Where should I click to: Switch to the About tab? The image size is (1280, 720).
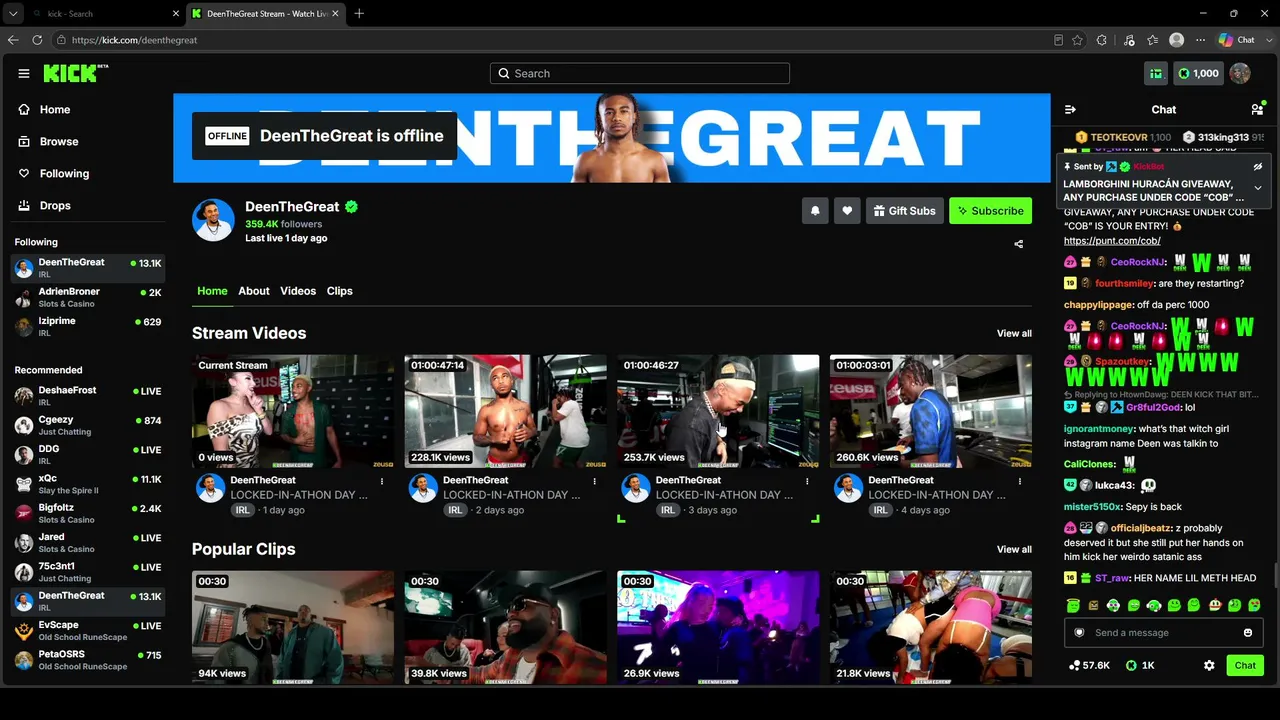pyautogui.click(x=254, y=291)
